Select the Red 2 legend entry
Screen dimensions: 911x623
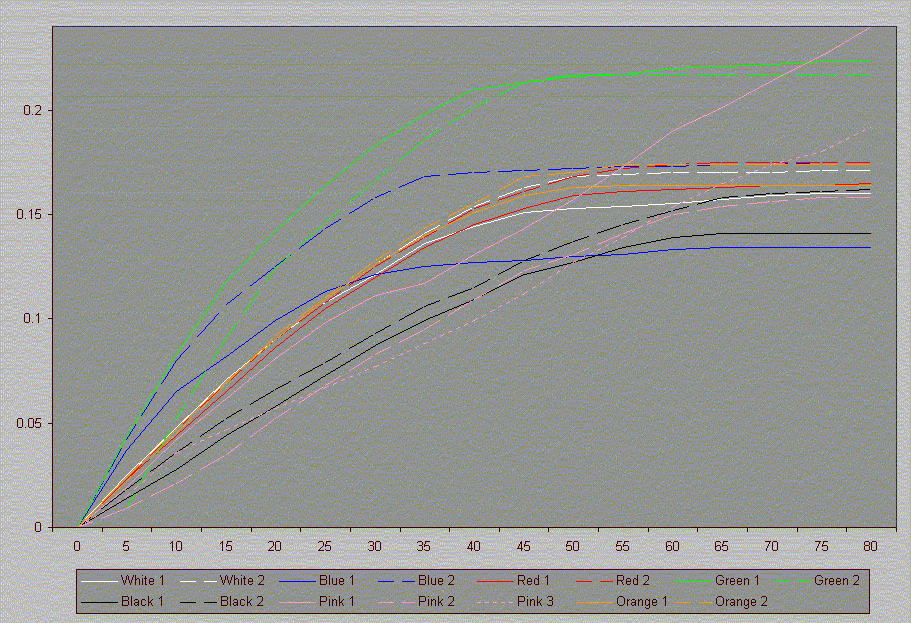(x=635, y=580)
